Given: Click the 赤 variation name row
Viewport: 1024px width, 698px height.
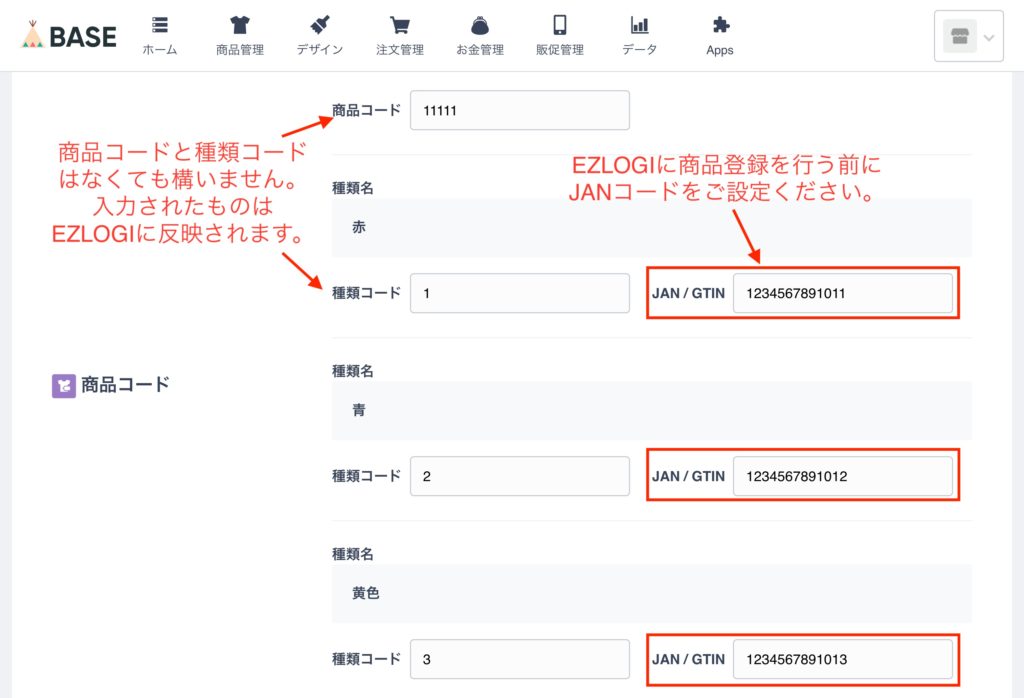Looking at the screenshot, I should [651, 228].
